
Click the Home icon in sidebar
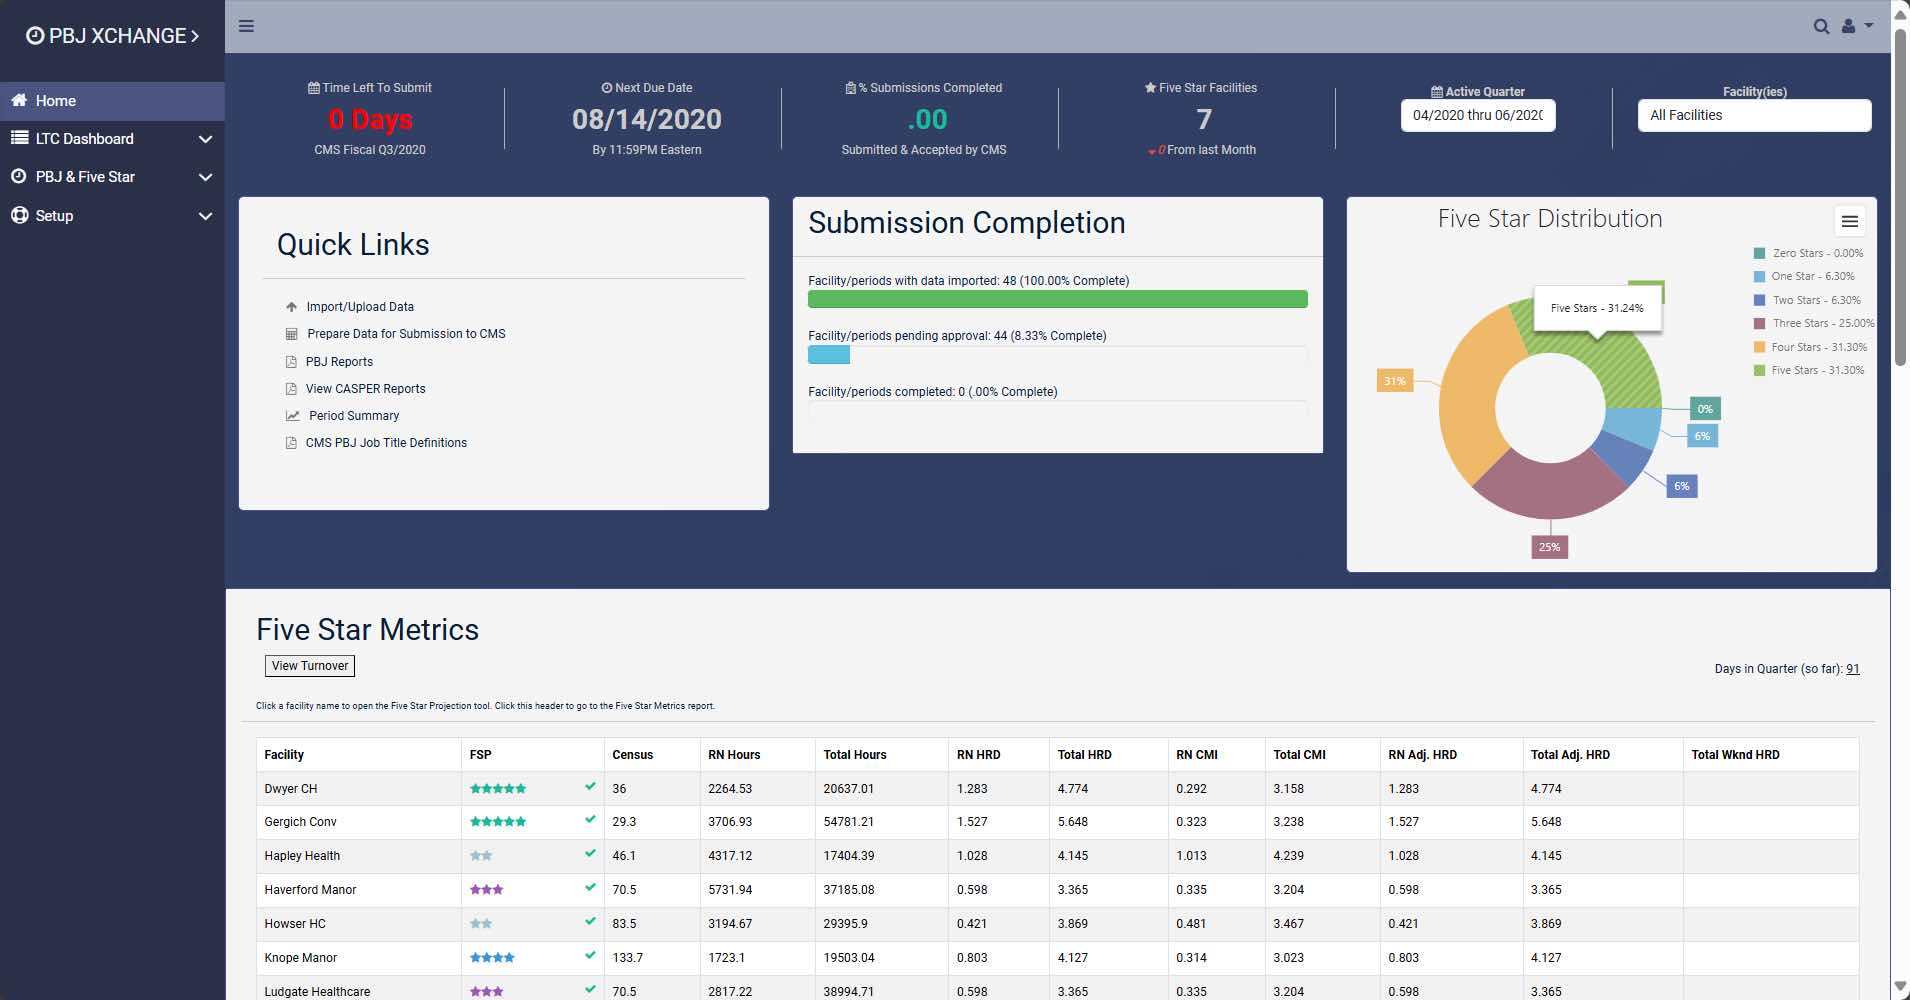pyautogui.click(x=19, y=100)
